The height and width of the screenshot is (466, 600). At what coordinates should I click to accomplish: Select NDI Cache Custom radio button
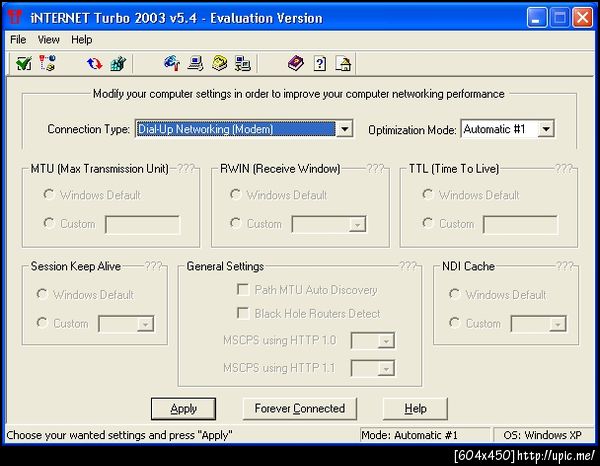tap(455, 323)
